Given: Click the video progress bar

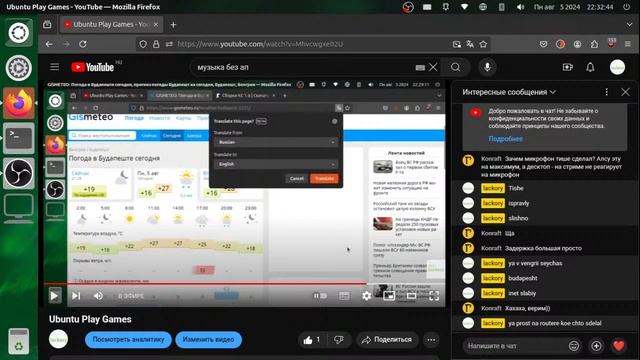Looking at the screenshot, I should pos(244,283).
